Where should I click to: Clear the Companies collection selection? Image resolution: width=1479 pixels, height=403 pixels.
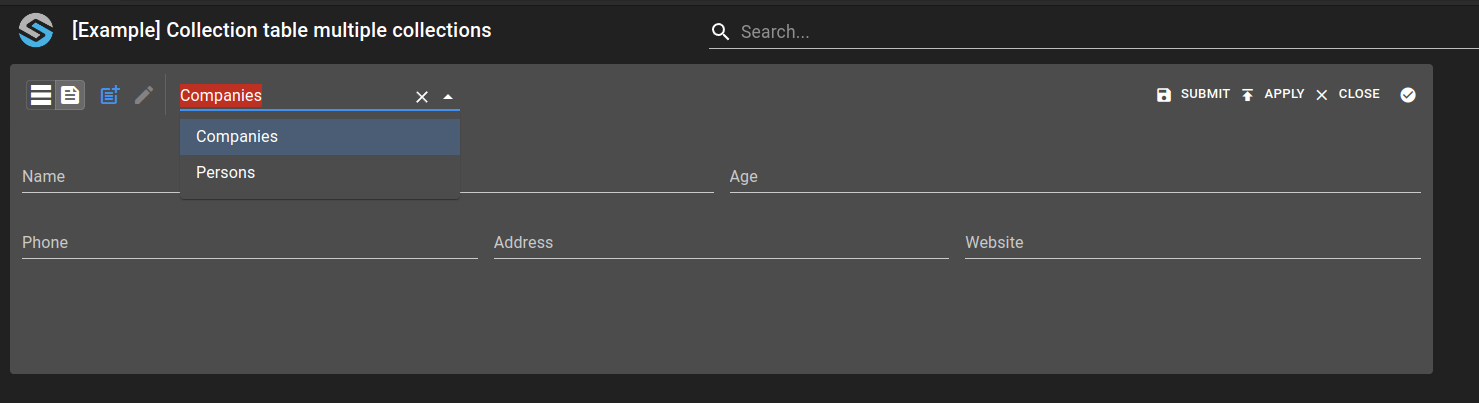coord(422,97)
